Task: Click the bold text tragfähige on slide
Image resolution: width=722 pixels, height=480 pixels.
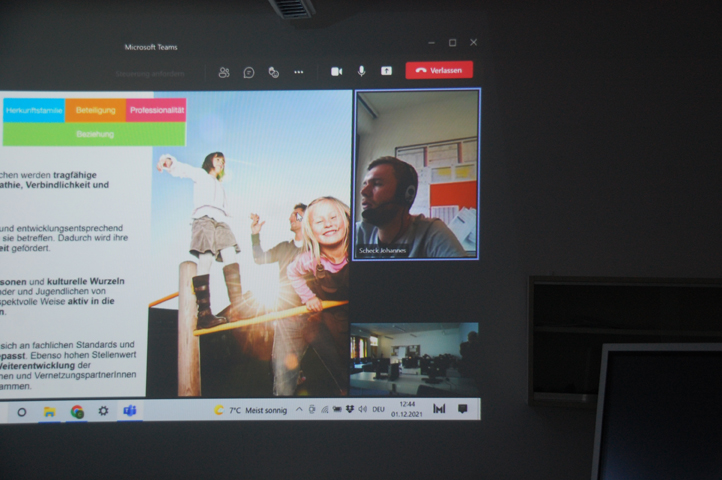Action: coord(75,175)
